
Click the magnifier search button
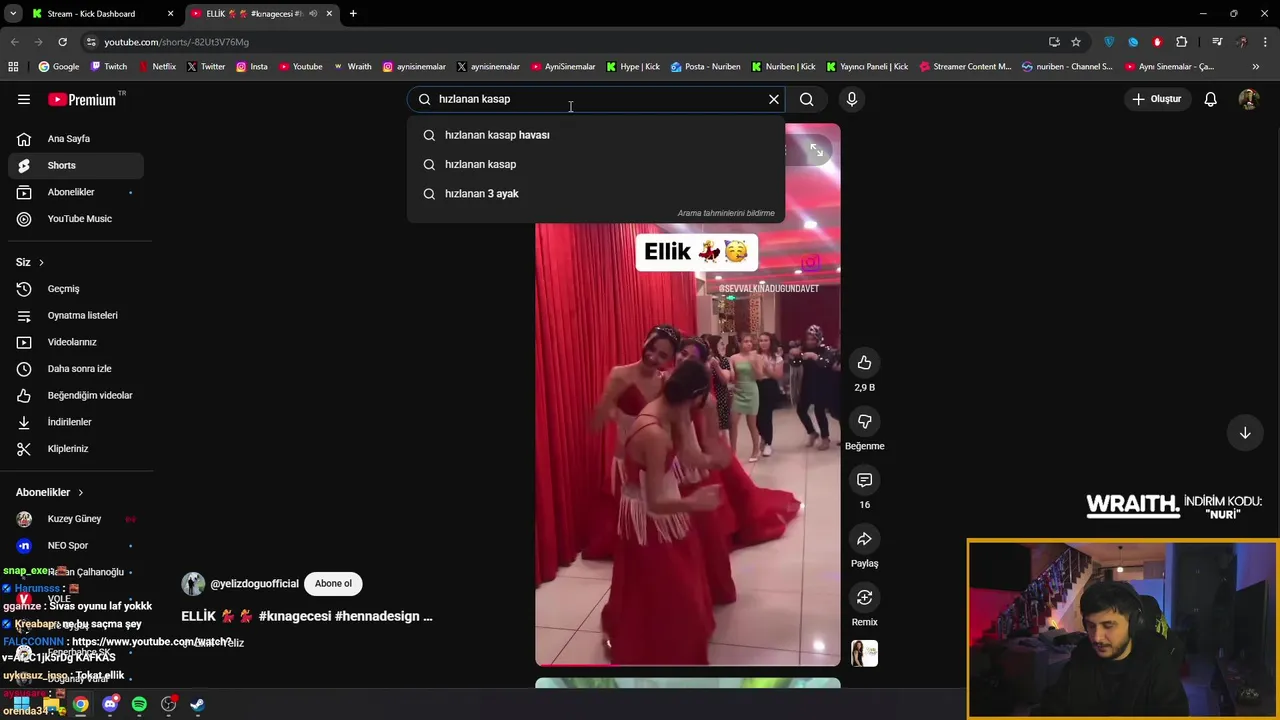[806, 99]
